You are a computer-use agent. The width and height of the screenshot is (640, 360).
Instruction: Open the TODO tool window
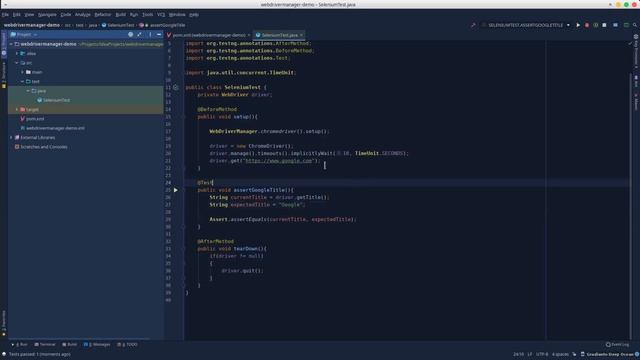127,344
